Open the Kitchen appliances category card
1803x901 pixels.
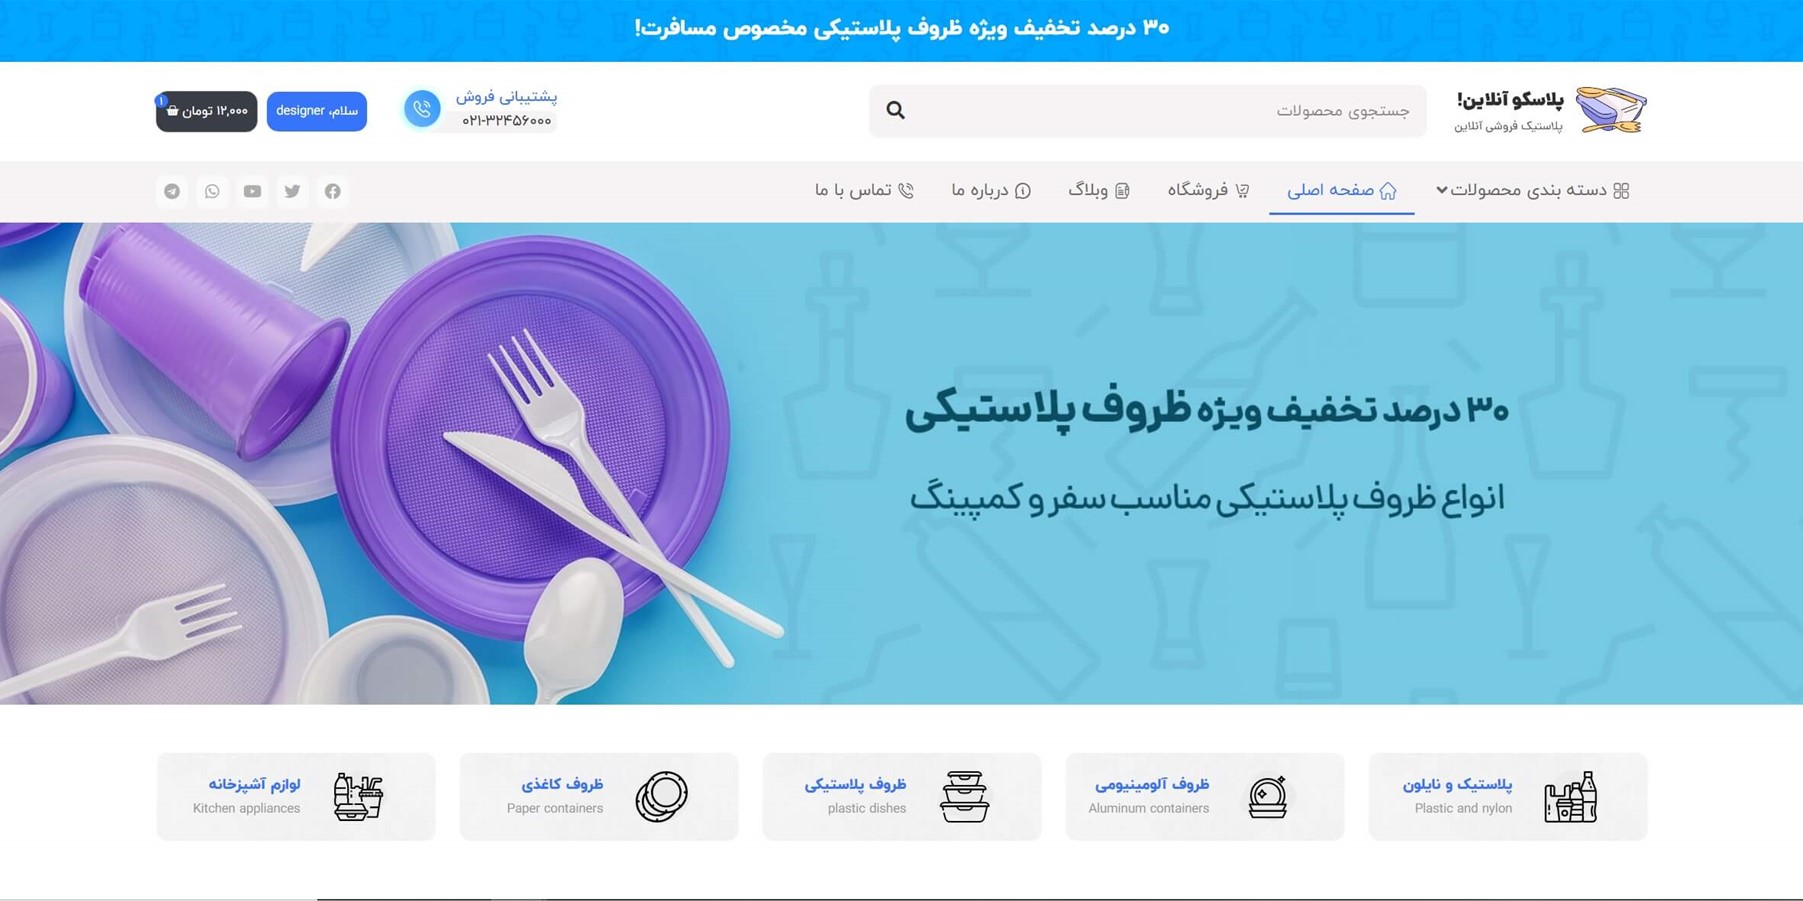point(296,797)
